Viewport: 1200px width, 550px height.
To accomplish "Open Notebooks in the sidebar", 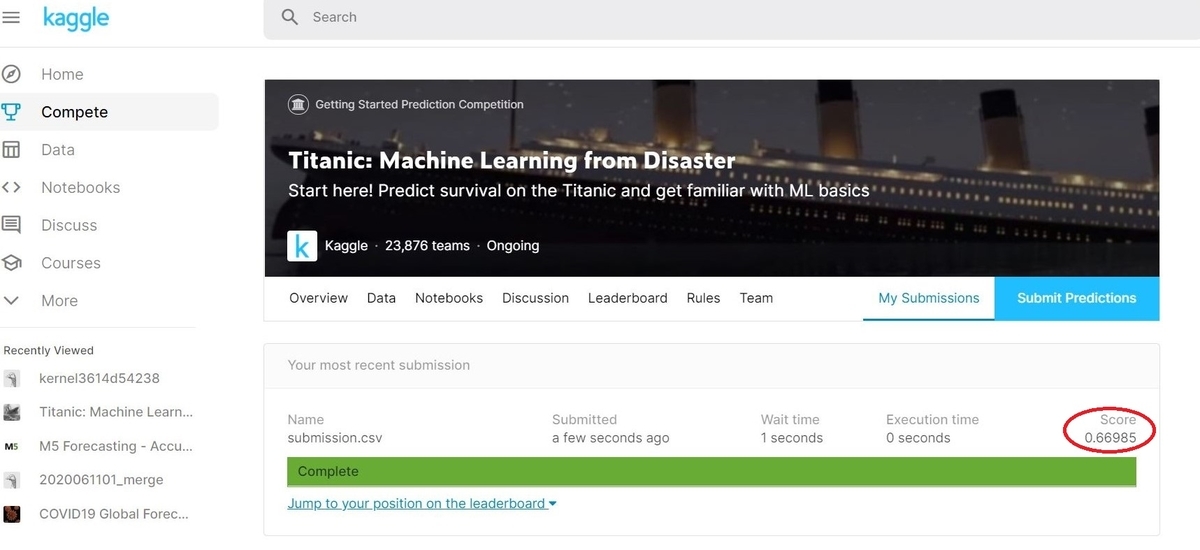I will click(x=80, y=187).
